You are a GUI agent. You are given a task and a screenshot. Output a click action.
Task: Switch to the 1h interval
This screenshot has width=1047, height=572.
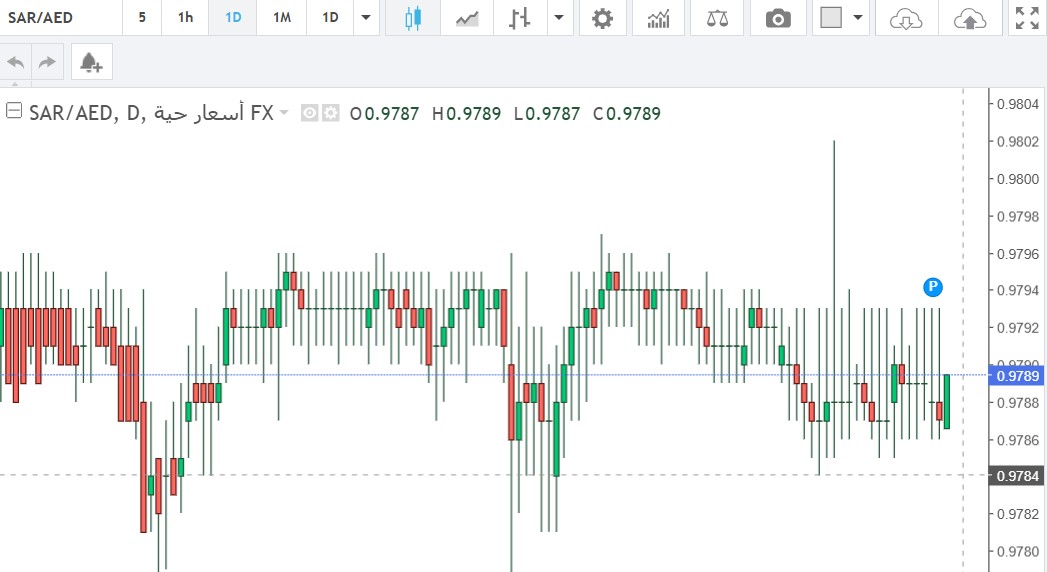click(185, 17)
